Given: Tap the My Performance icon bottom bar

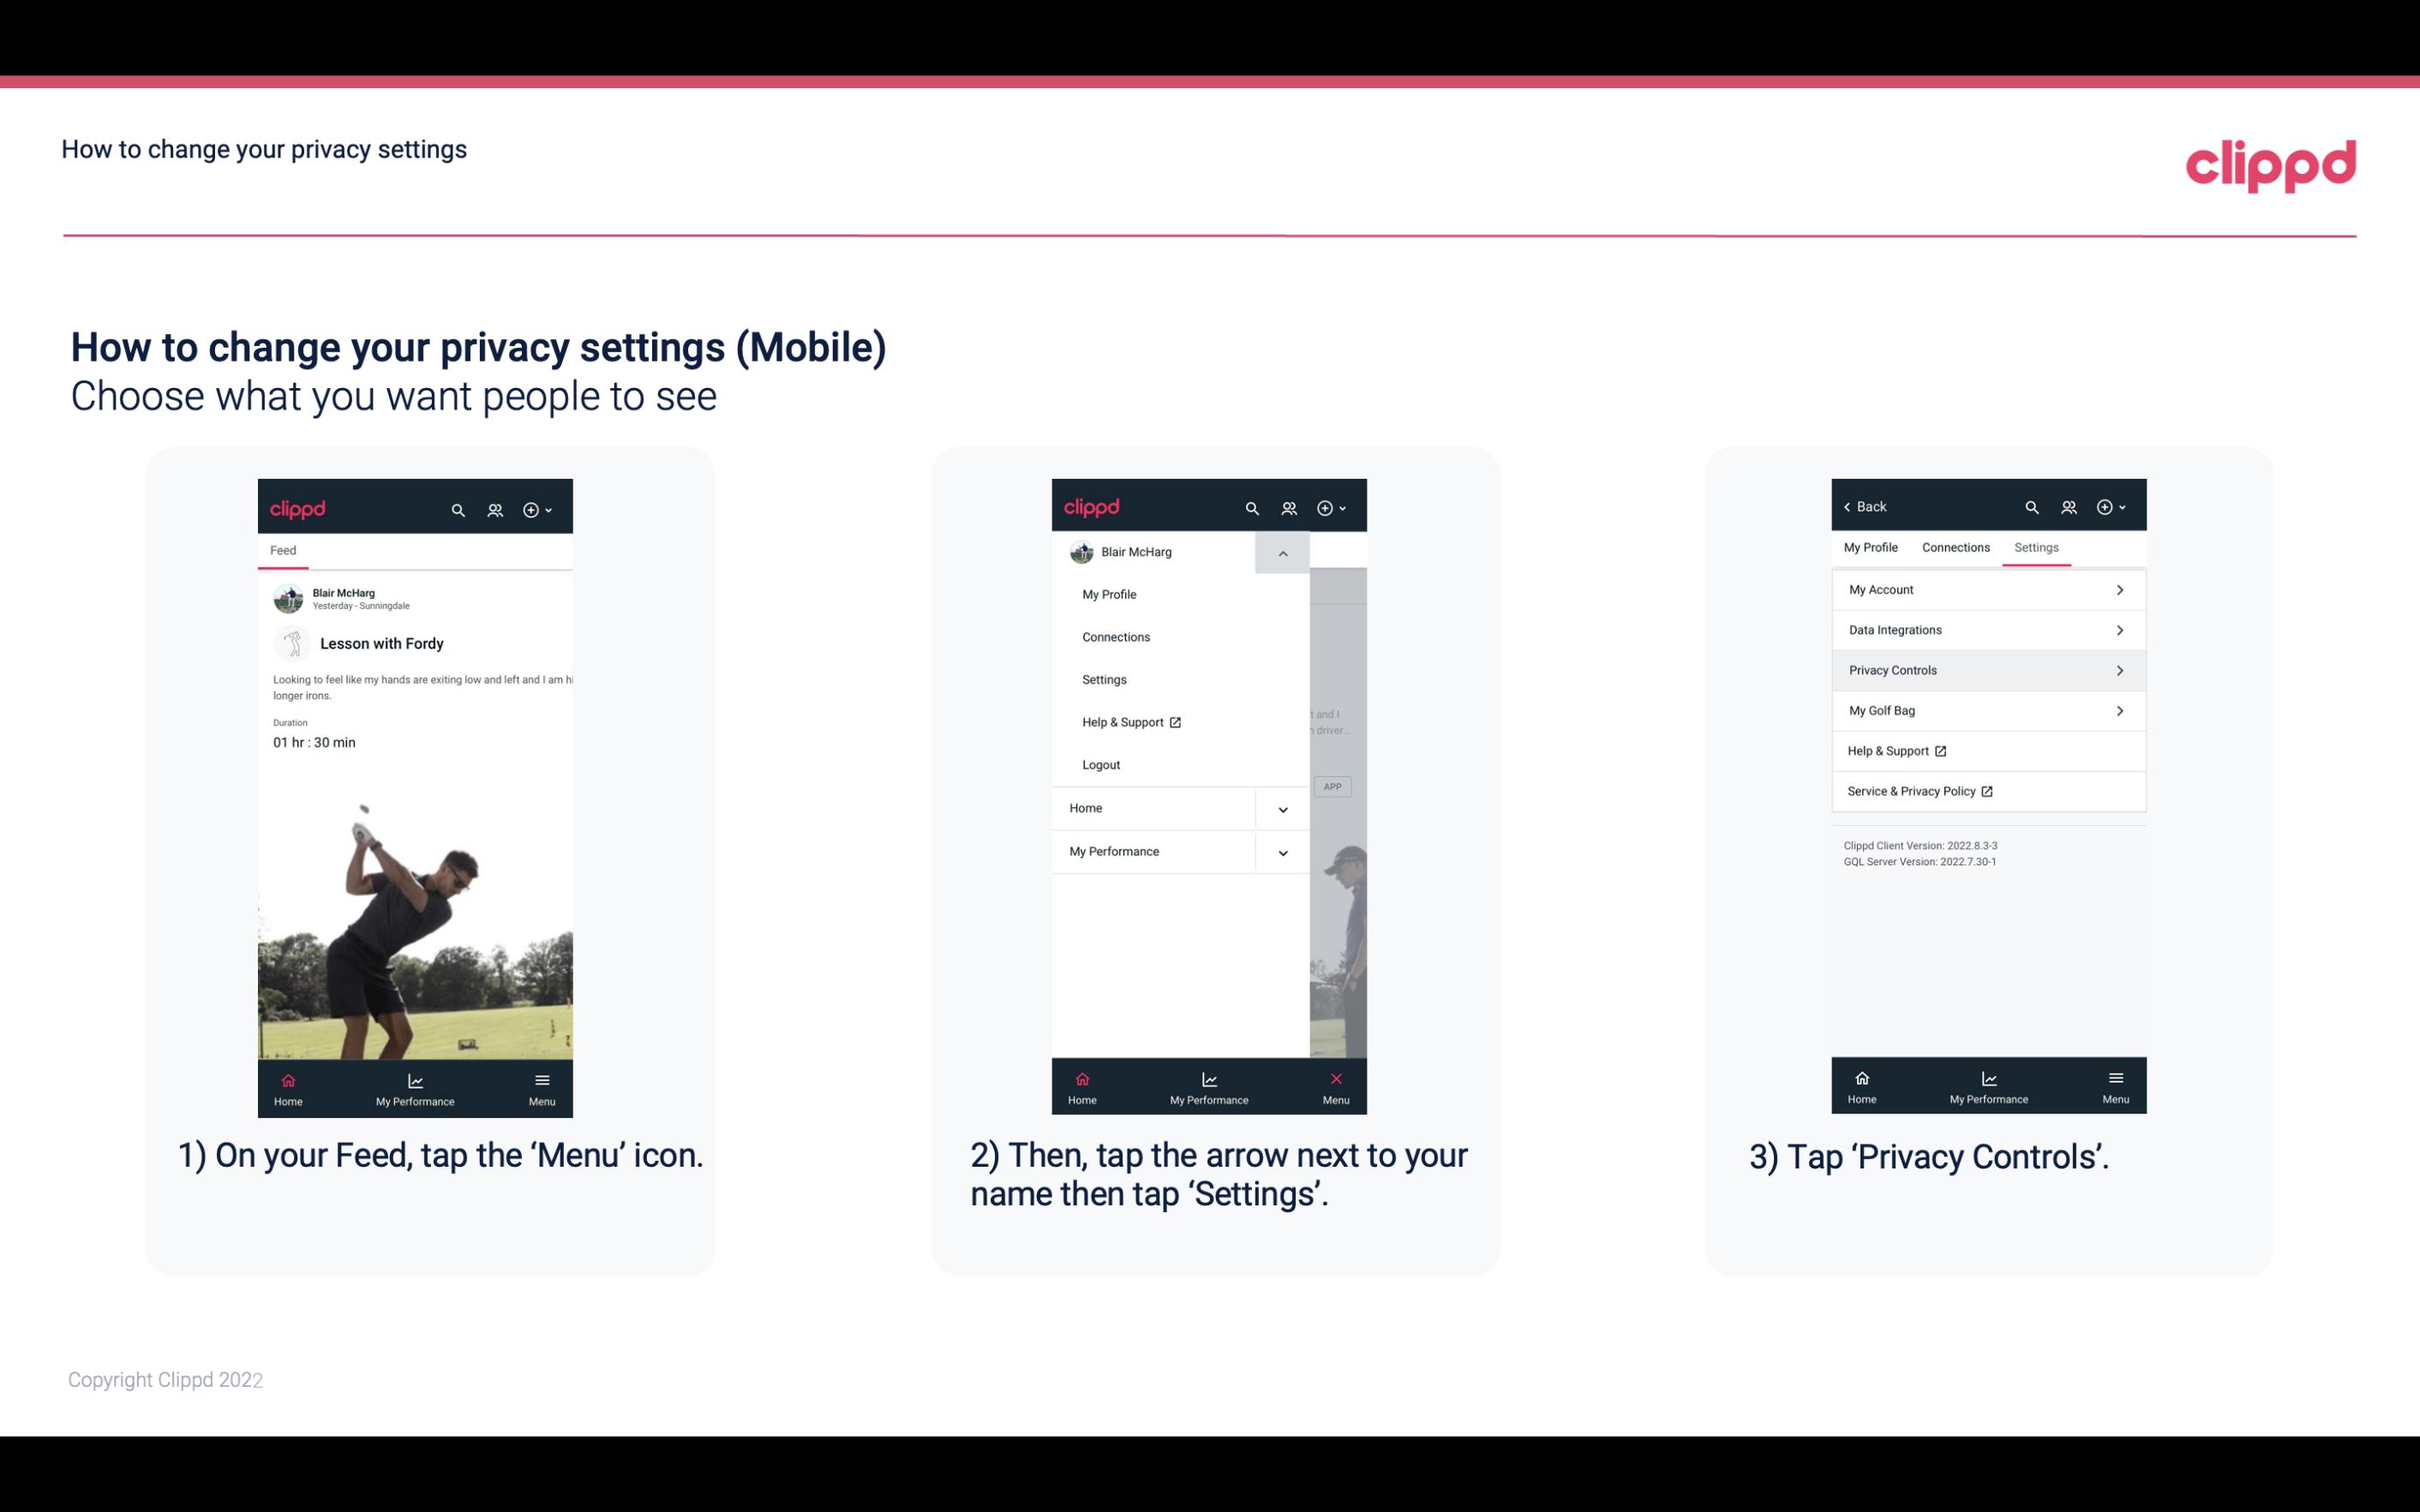Looking at the screenshot, I should point(415,1085).
